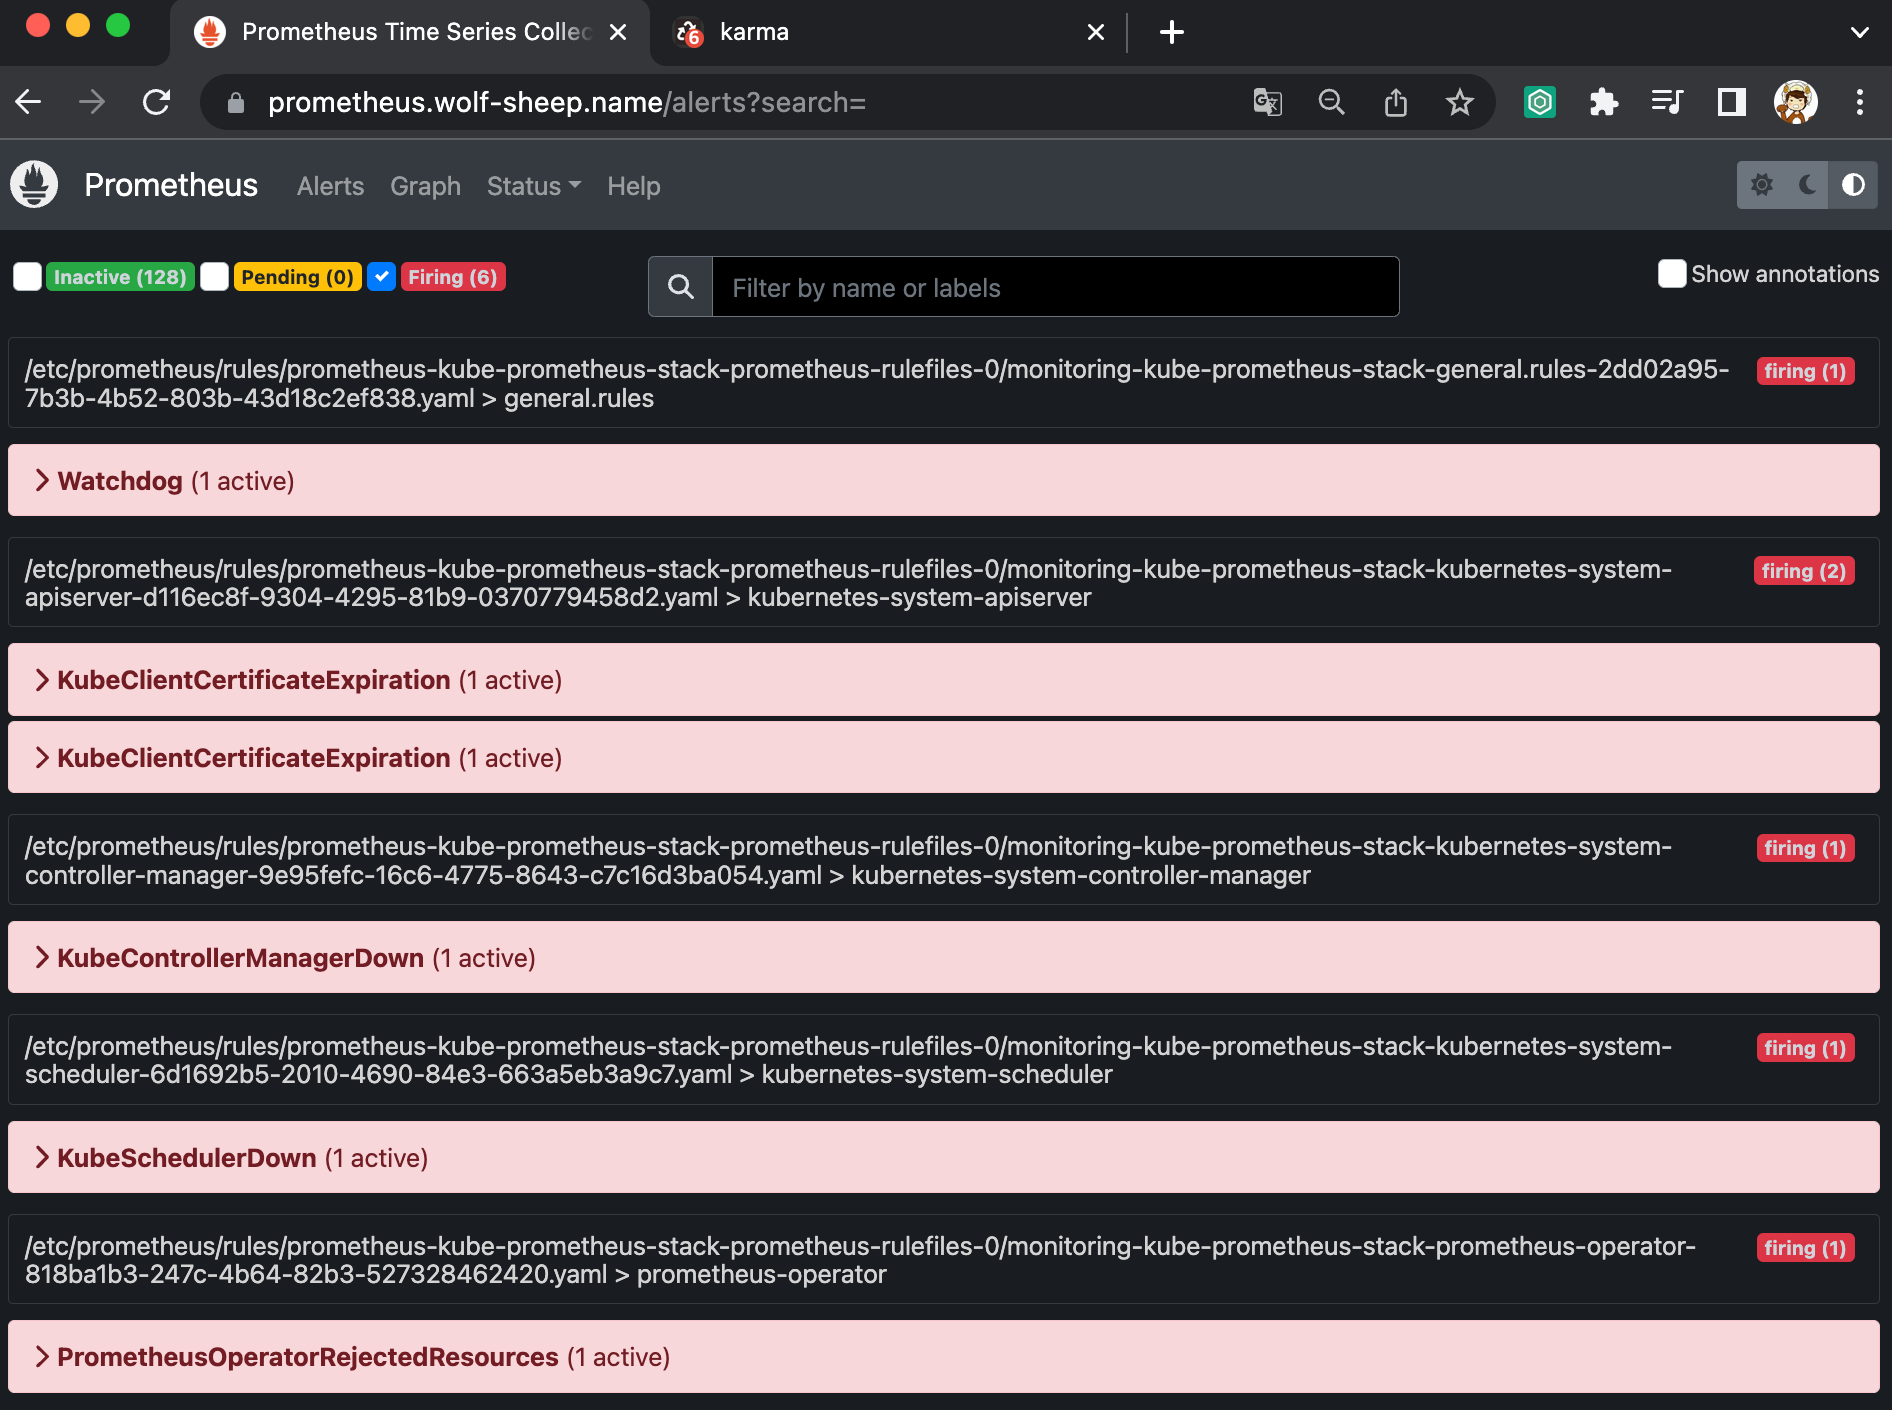This screenshot has width=1892, height=1410.
Task: Click the Pending (0) yellow badge
Action: pyautogui.click(x=298, y=277)
